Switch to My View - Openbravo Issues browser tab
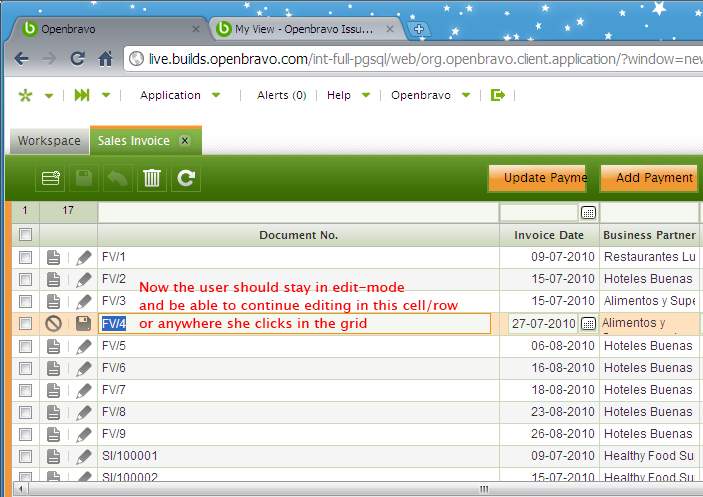The height and width of the screenshot is (497, 703). point(304,29)
